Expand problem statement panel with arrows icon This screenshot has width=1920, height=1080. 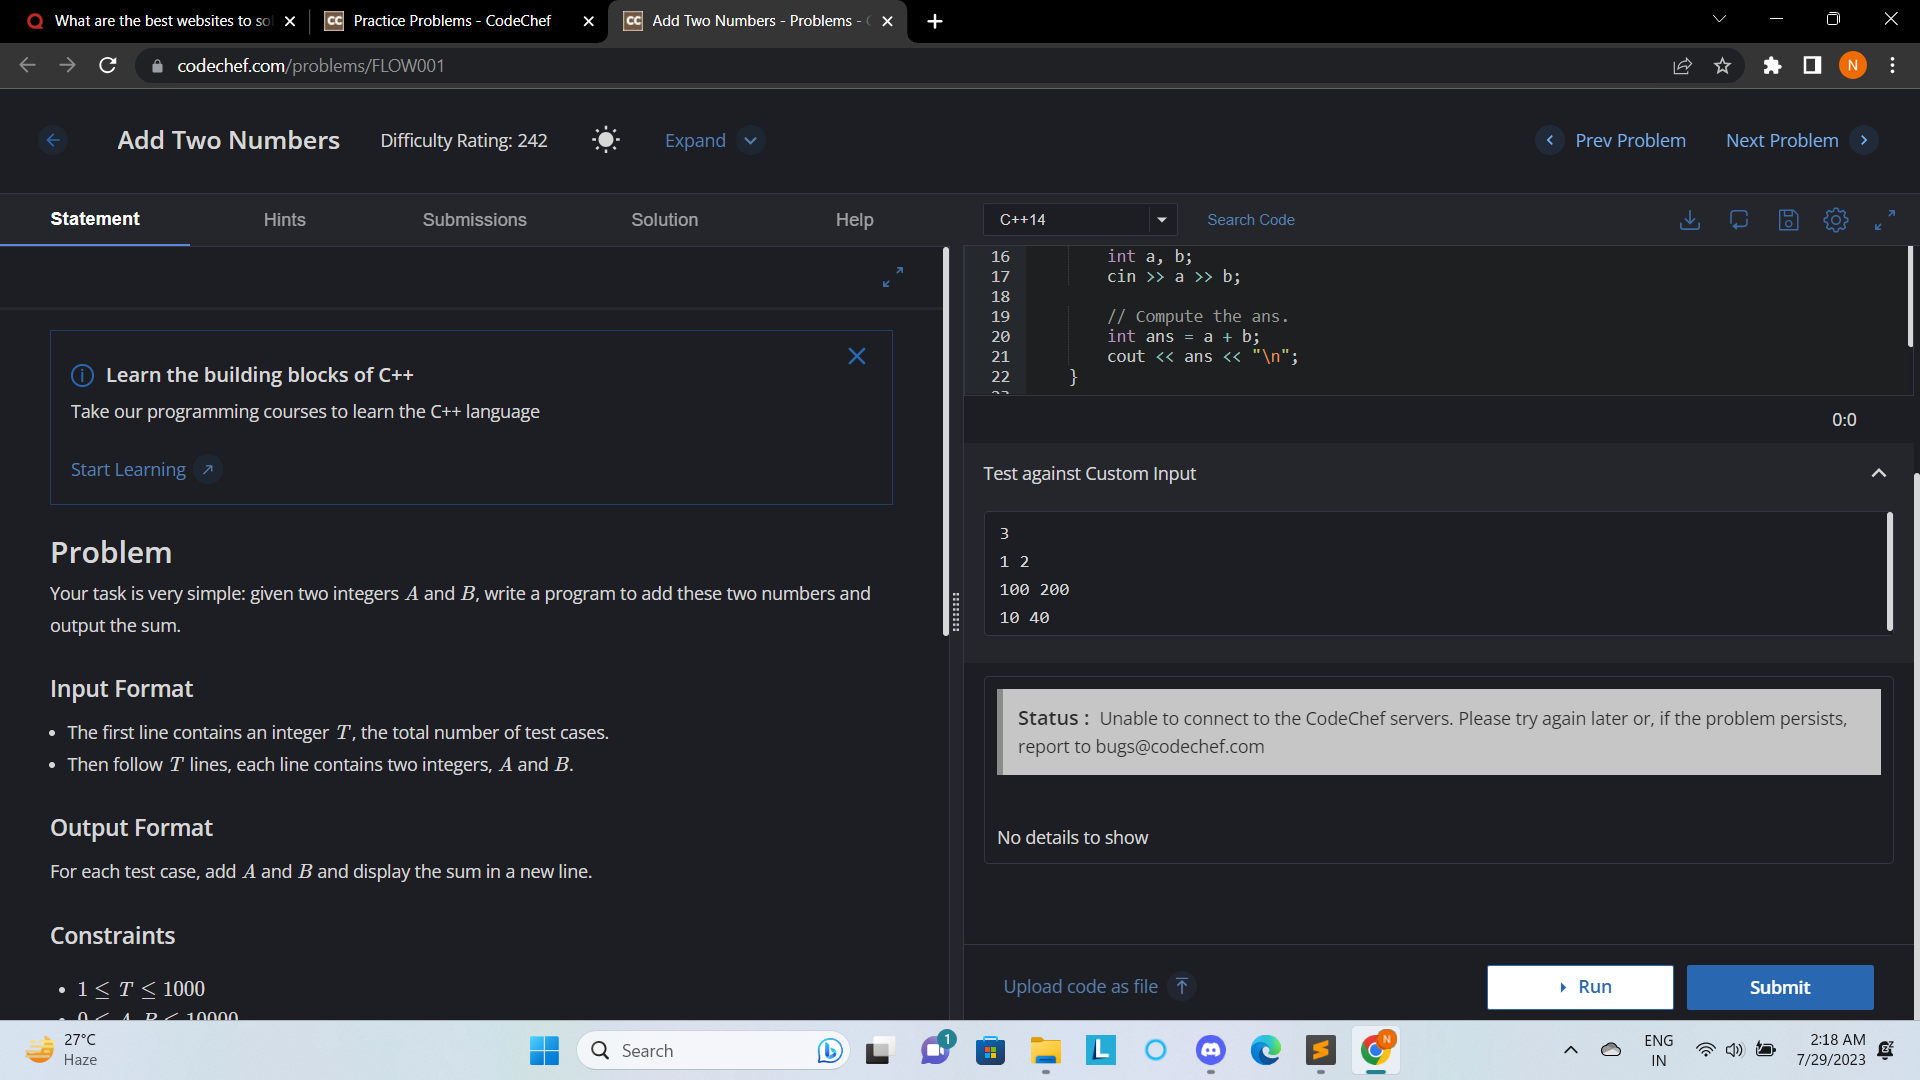point(893,277)
